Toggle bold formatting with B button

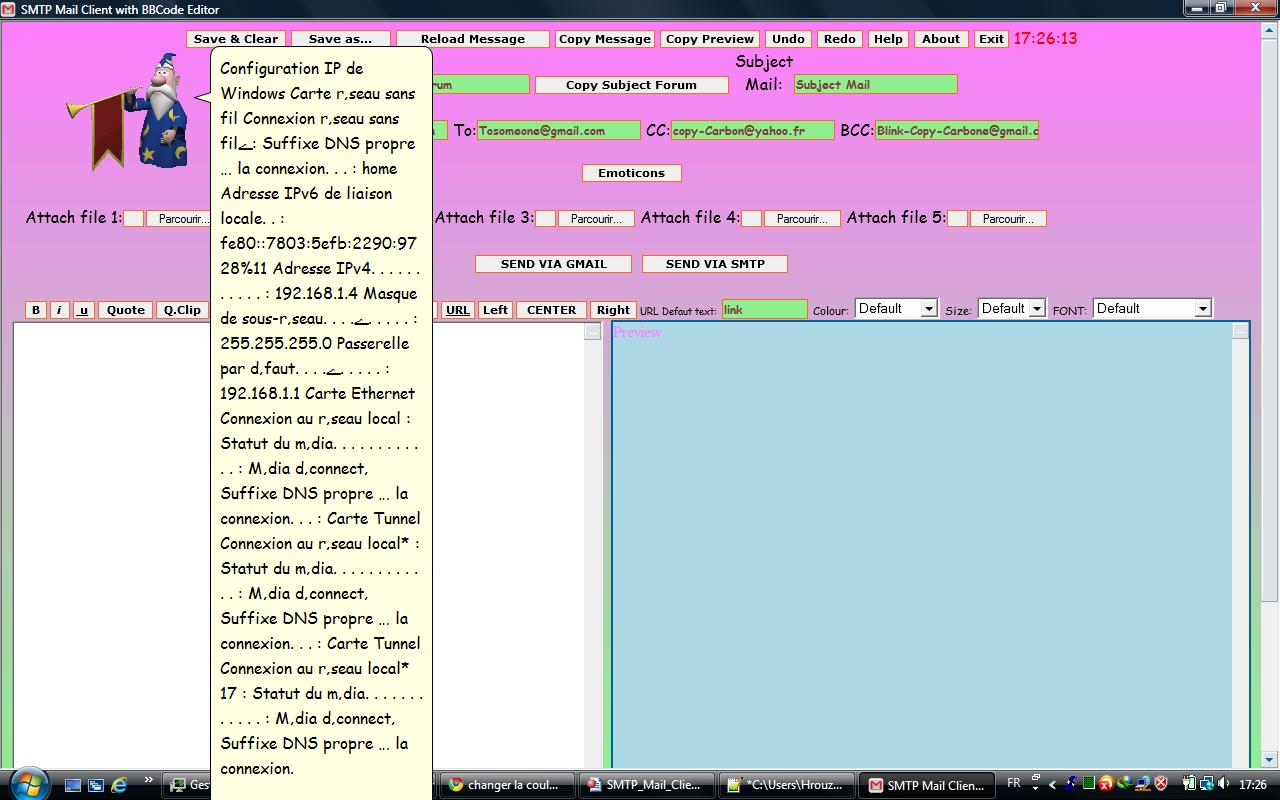pos(36,310)
